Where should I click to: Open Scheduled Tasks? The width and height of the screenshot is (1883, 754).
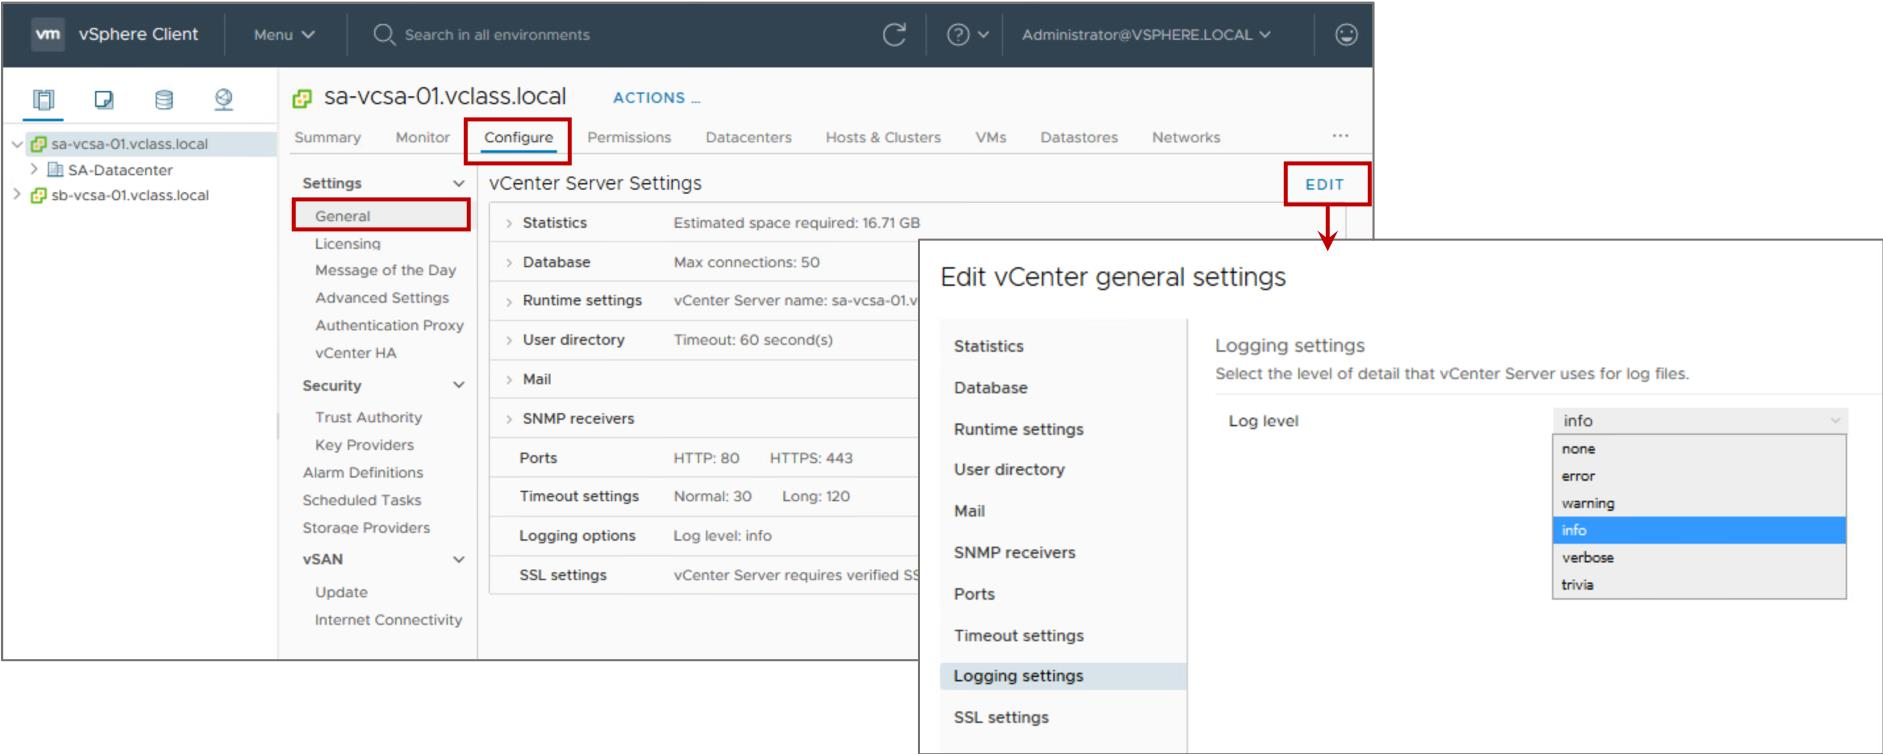tap(362, 499)
